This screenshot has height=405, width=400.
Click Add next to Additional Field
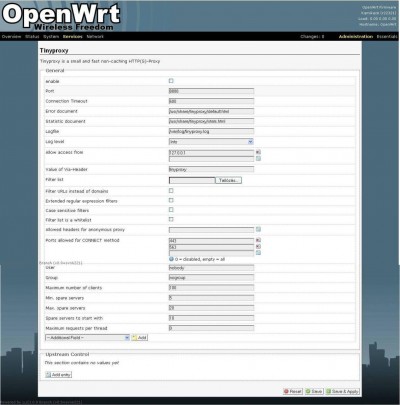[x=140, y=338]
